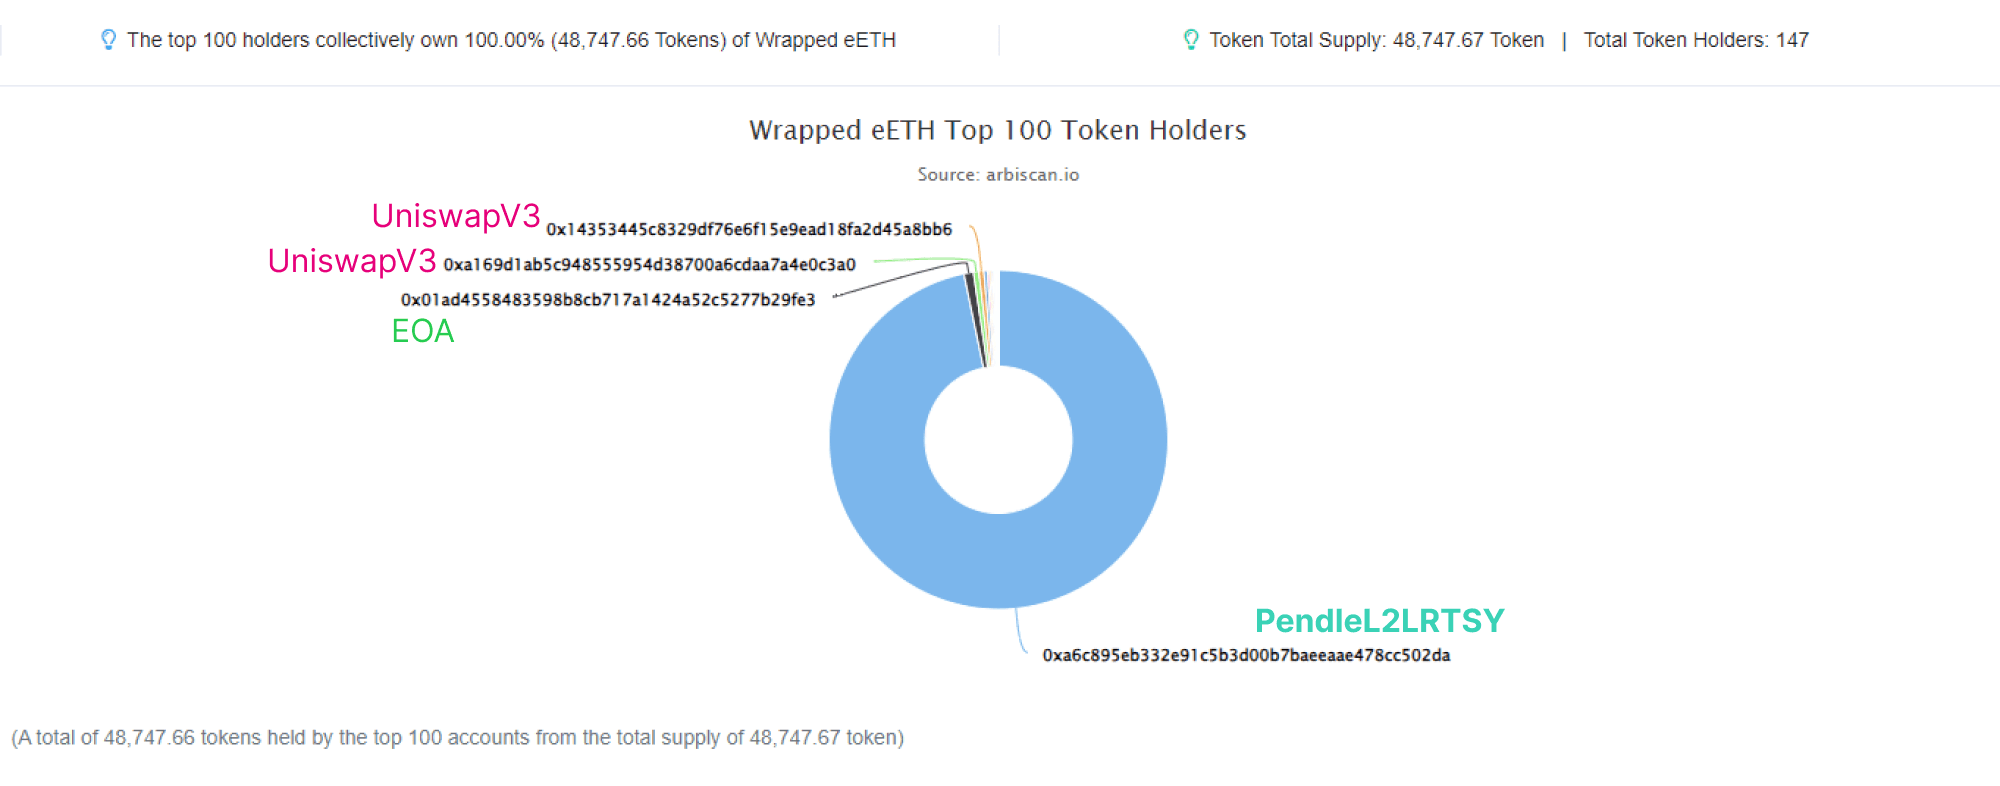The width and height of the screenshot is (2000, 786).
Task: Click the Source: arbiscan.io subtitle
Action: coord(998,175)
